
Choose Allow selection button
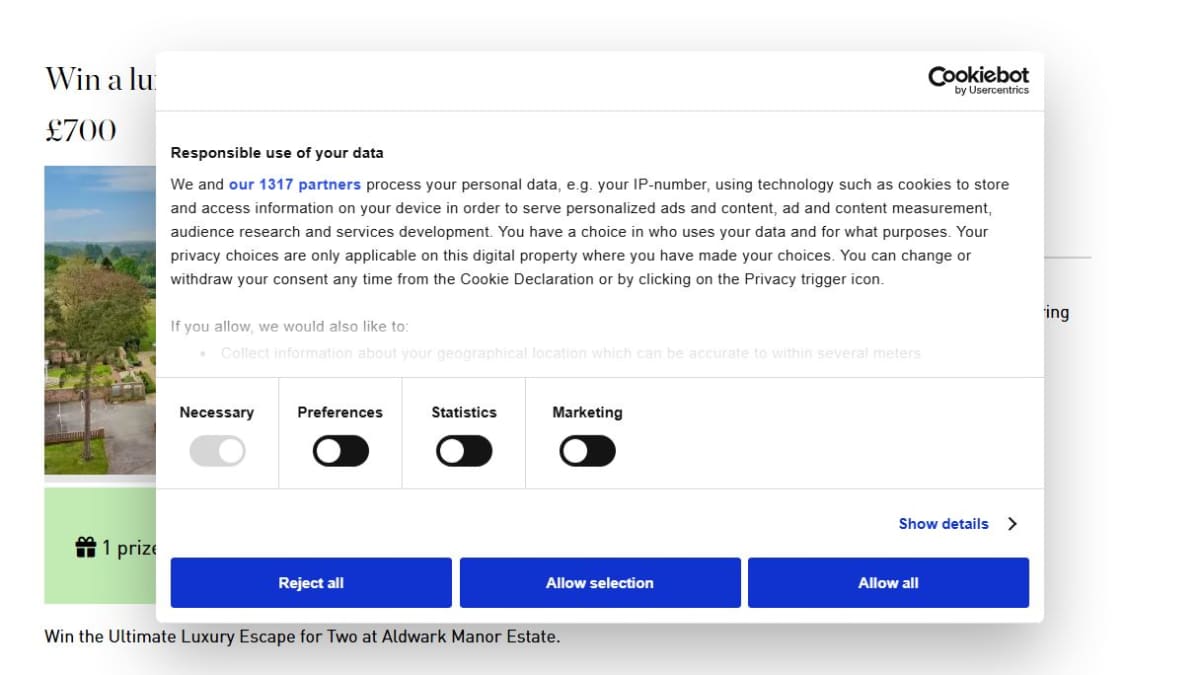tap(600, 583)
